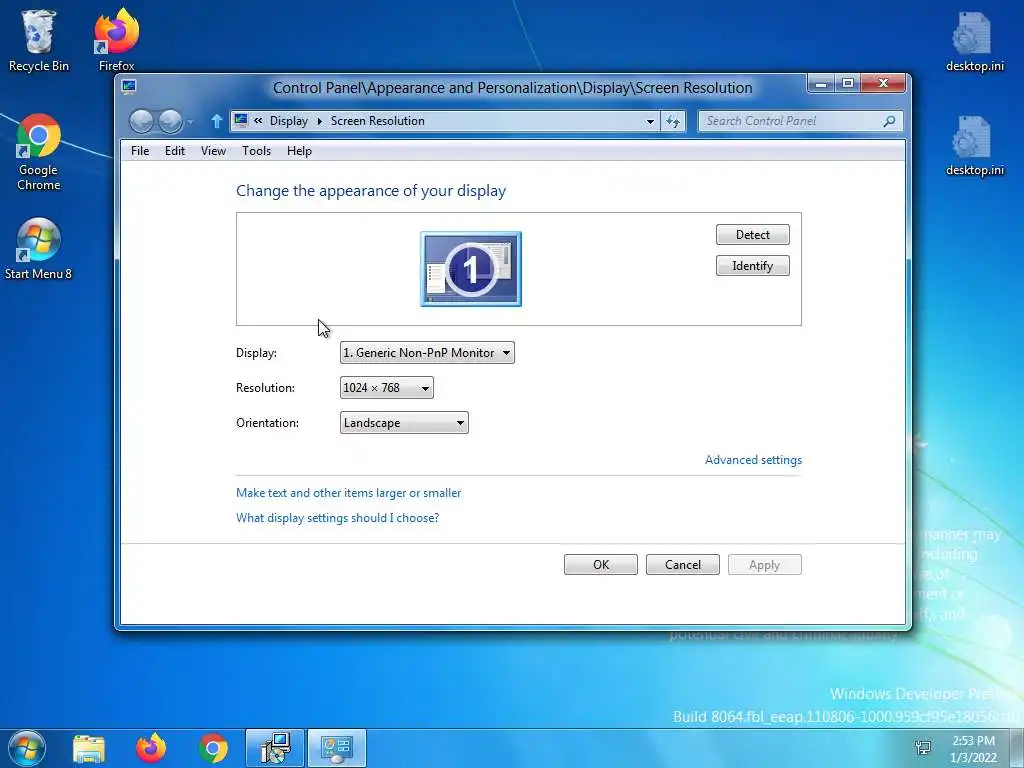Open the Resolution dropdown
The image size is (1024, 768).
[387, 388]
